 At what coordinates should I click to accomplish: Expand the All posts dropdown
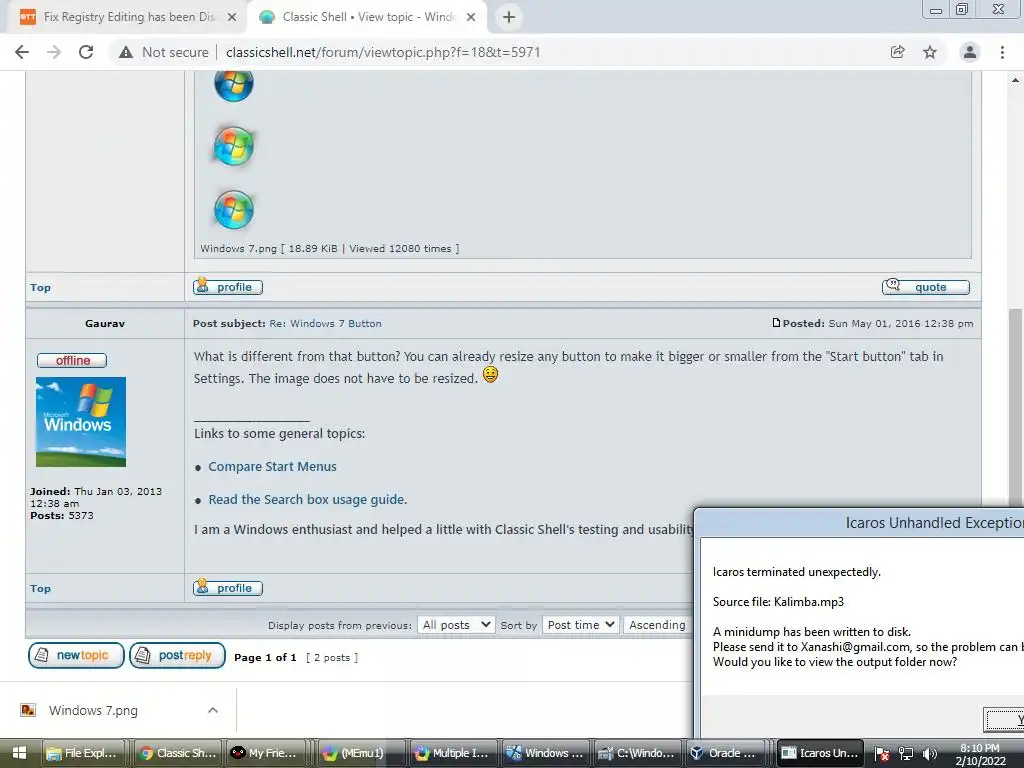(456, 625)
